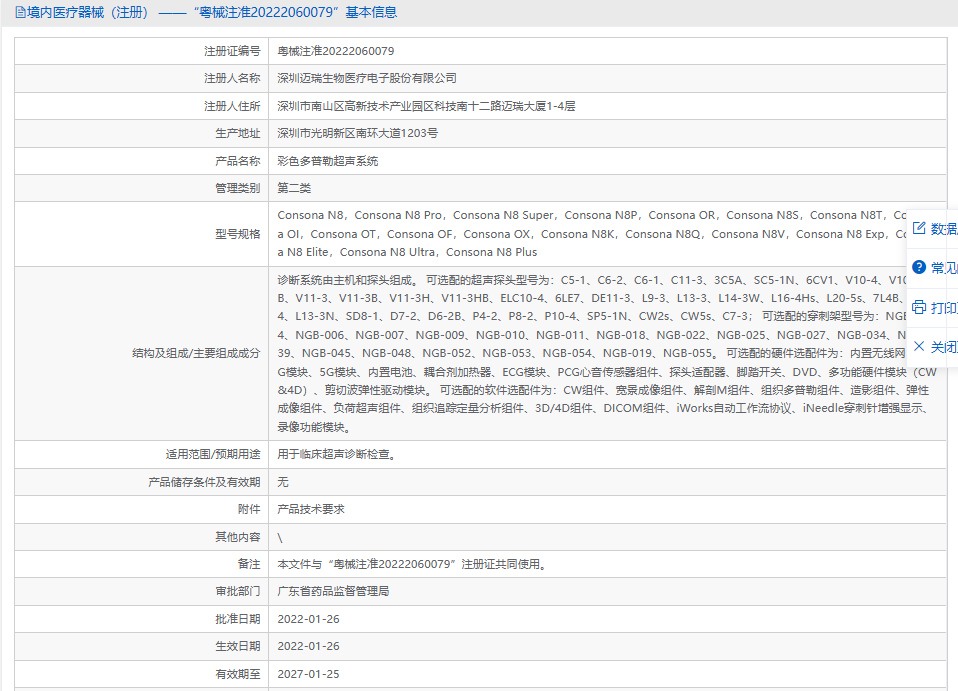Click product name 彩色多普勒超声系统

coord(327,161)
